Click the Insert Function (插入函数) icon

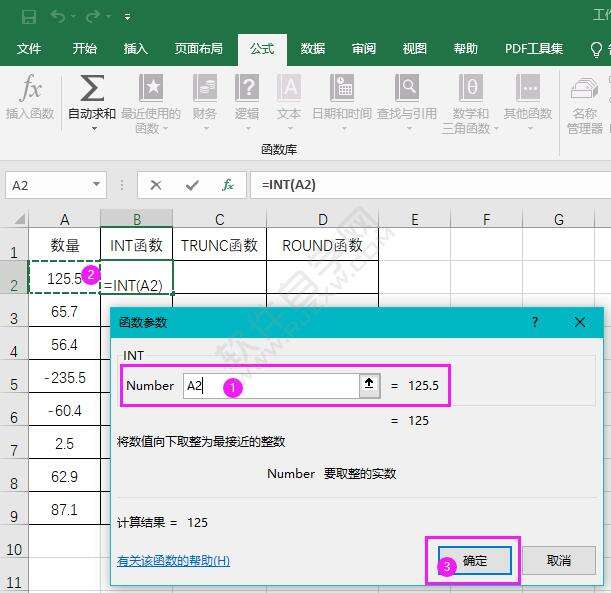30,90
